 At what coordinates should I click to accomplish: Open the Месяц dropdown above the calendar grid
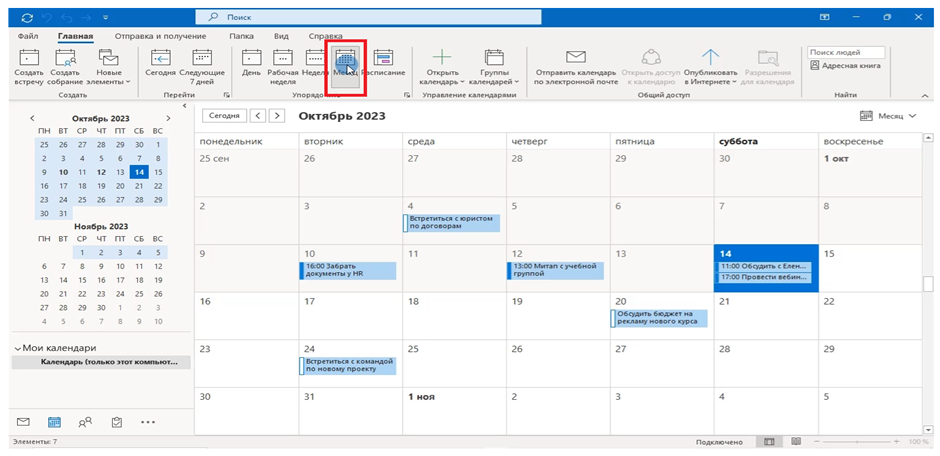pos(888,116)
